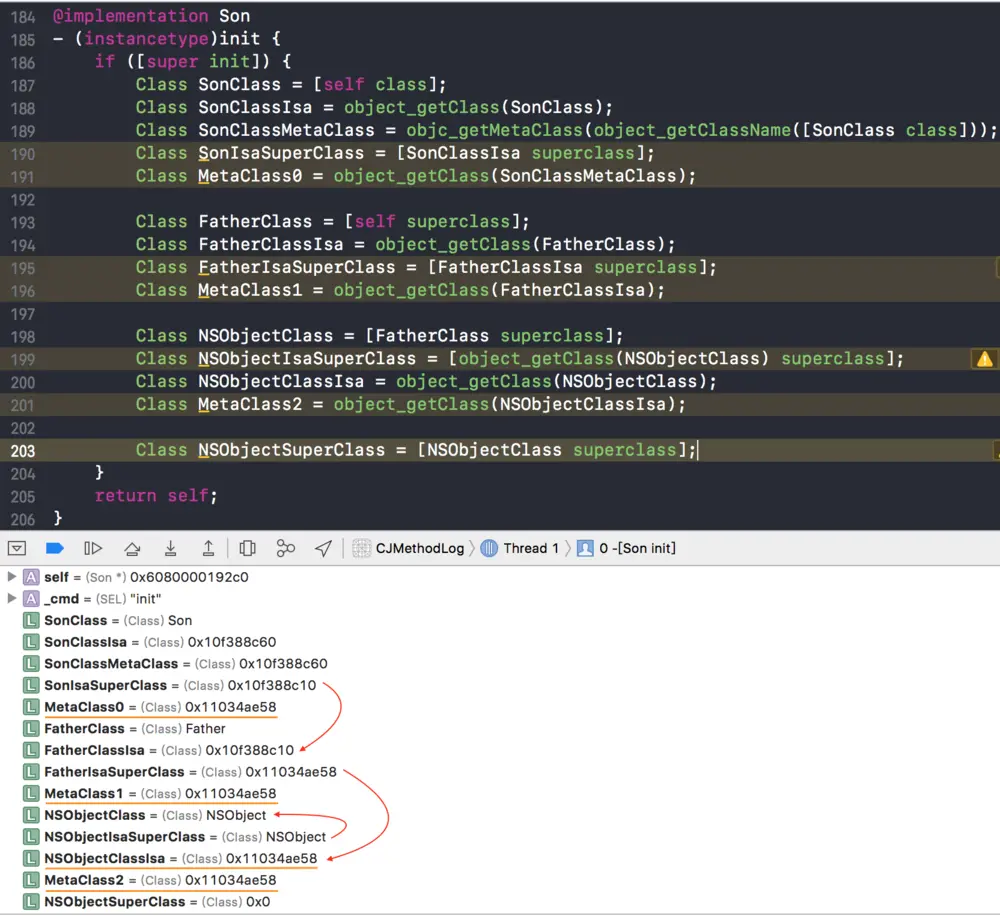This screenshot has width=1000, height=916.
Task: Click line number 190 in gutter
Action: (23, 154)
